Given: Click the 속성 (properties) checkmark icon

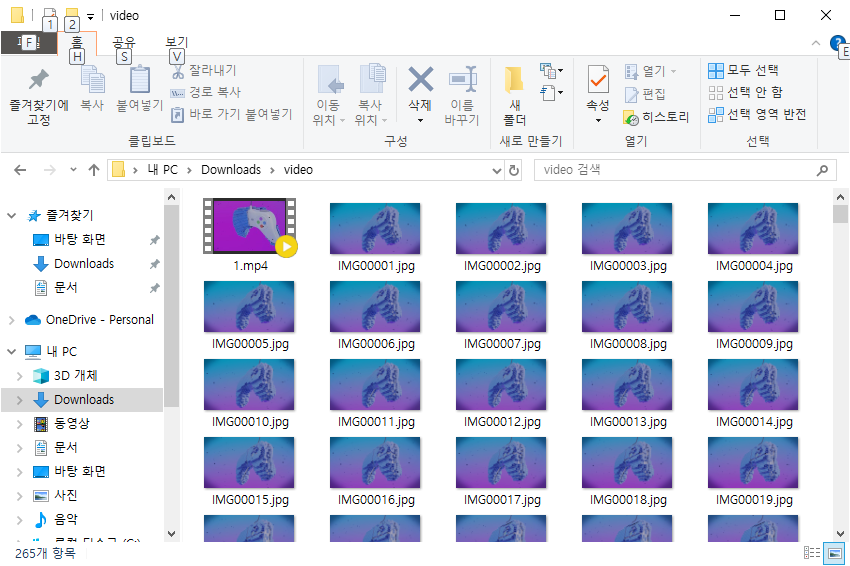Looking at the screenshot, I should [x=598, y=80].
